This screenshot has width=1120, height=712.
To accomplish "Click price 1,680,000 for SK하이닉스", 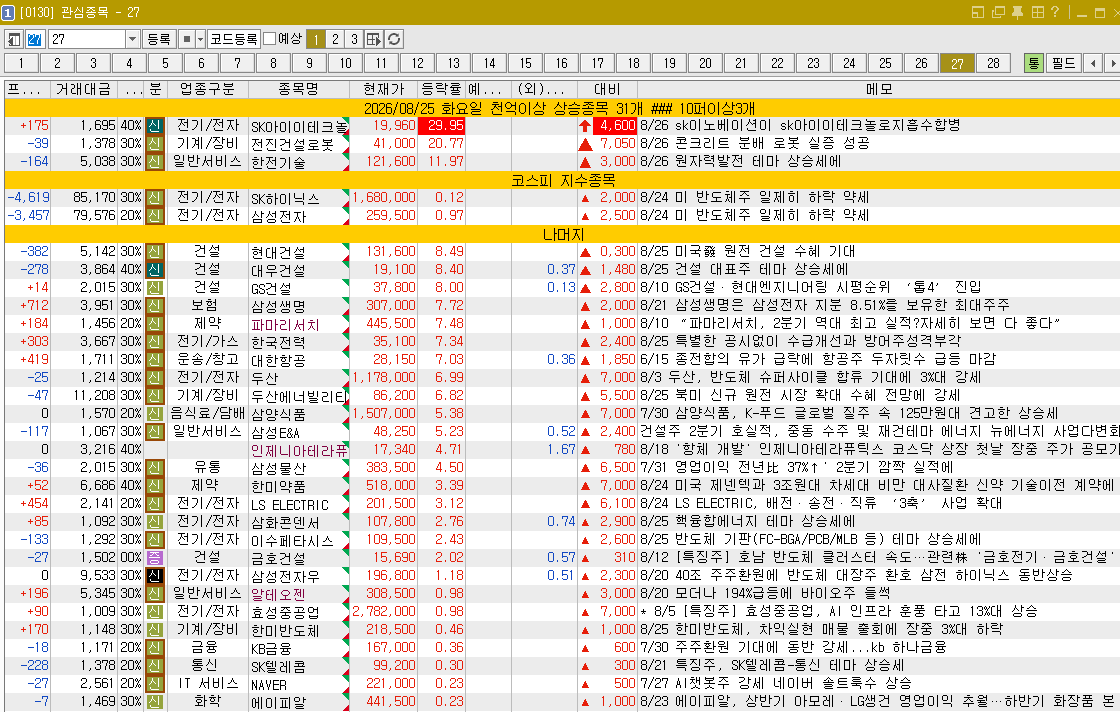I will pyautogui.click(x=384, y=198).
